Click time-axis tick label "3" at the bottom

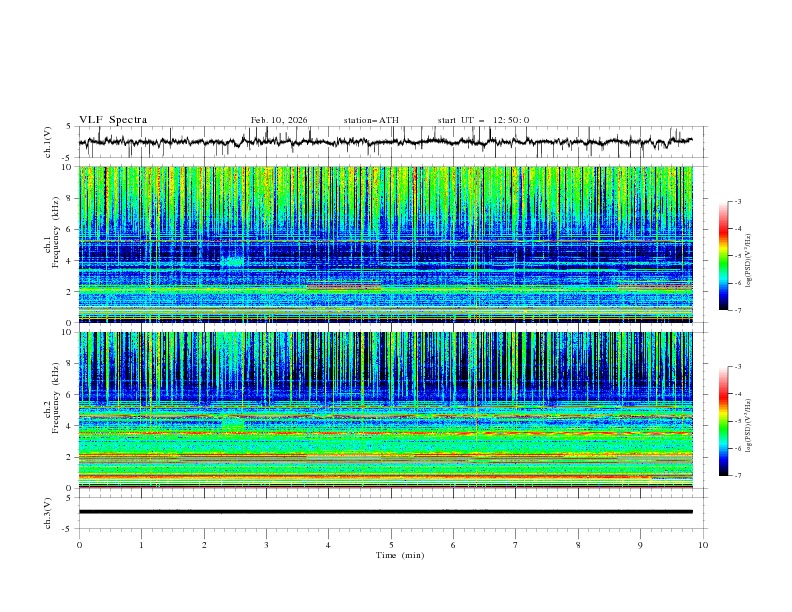(x=266, y=545)
